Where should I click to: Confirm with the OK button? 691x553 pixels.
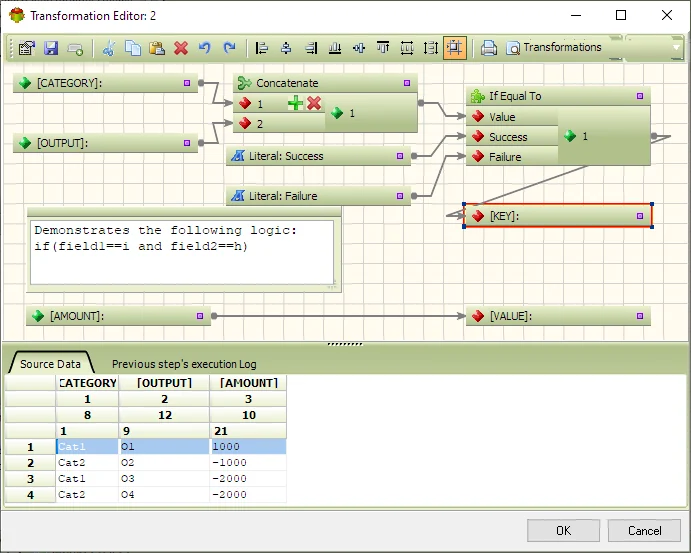563,531
